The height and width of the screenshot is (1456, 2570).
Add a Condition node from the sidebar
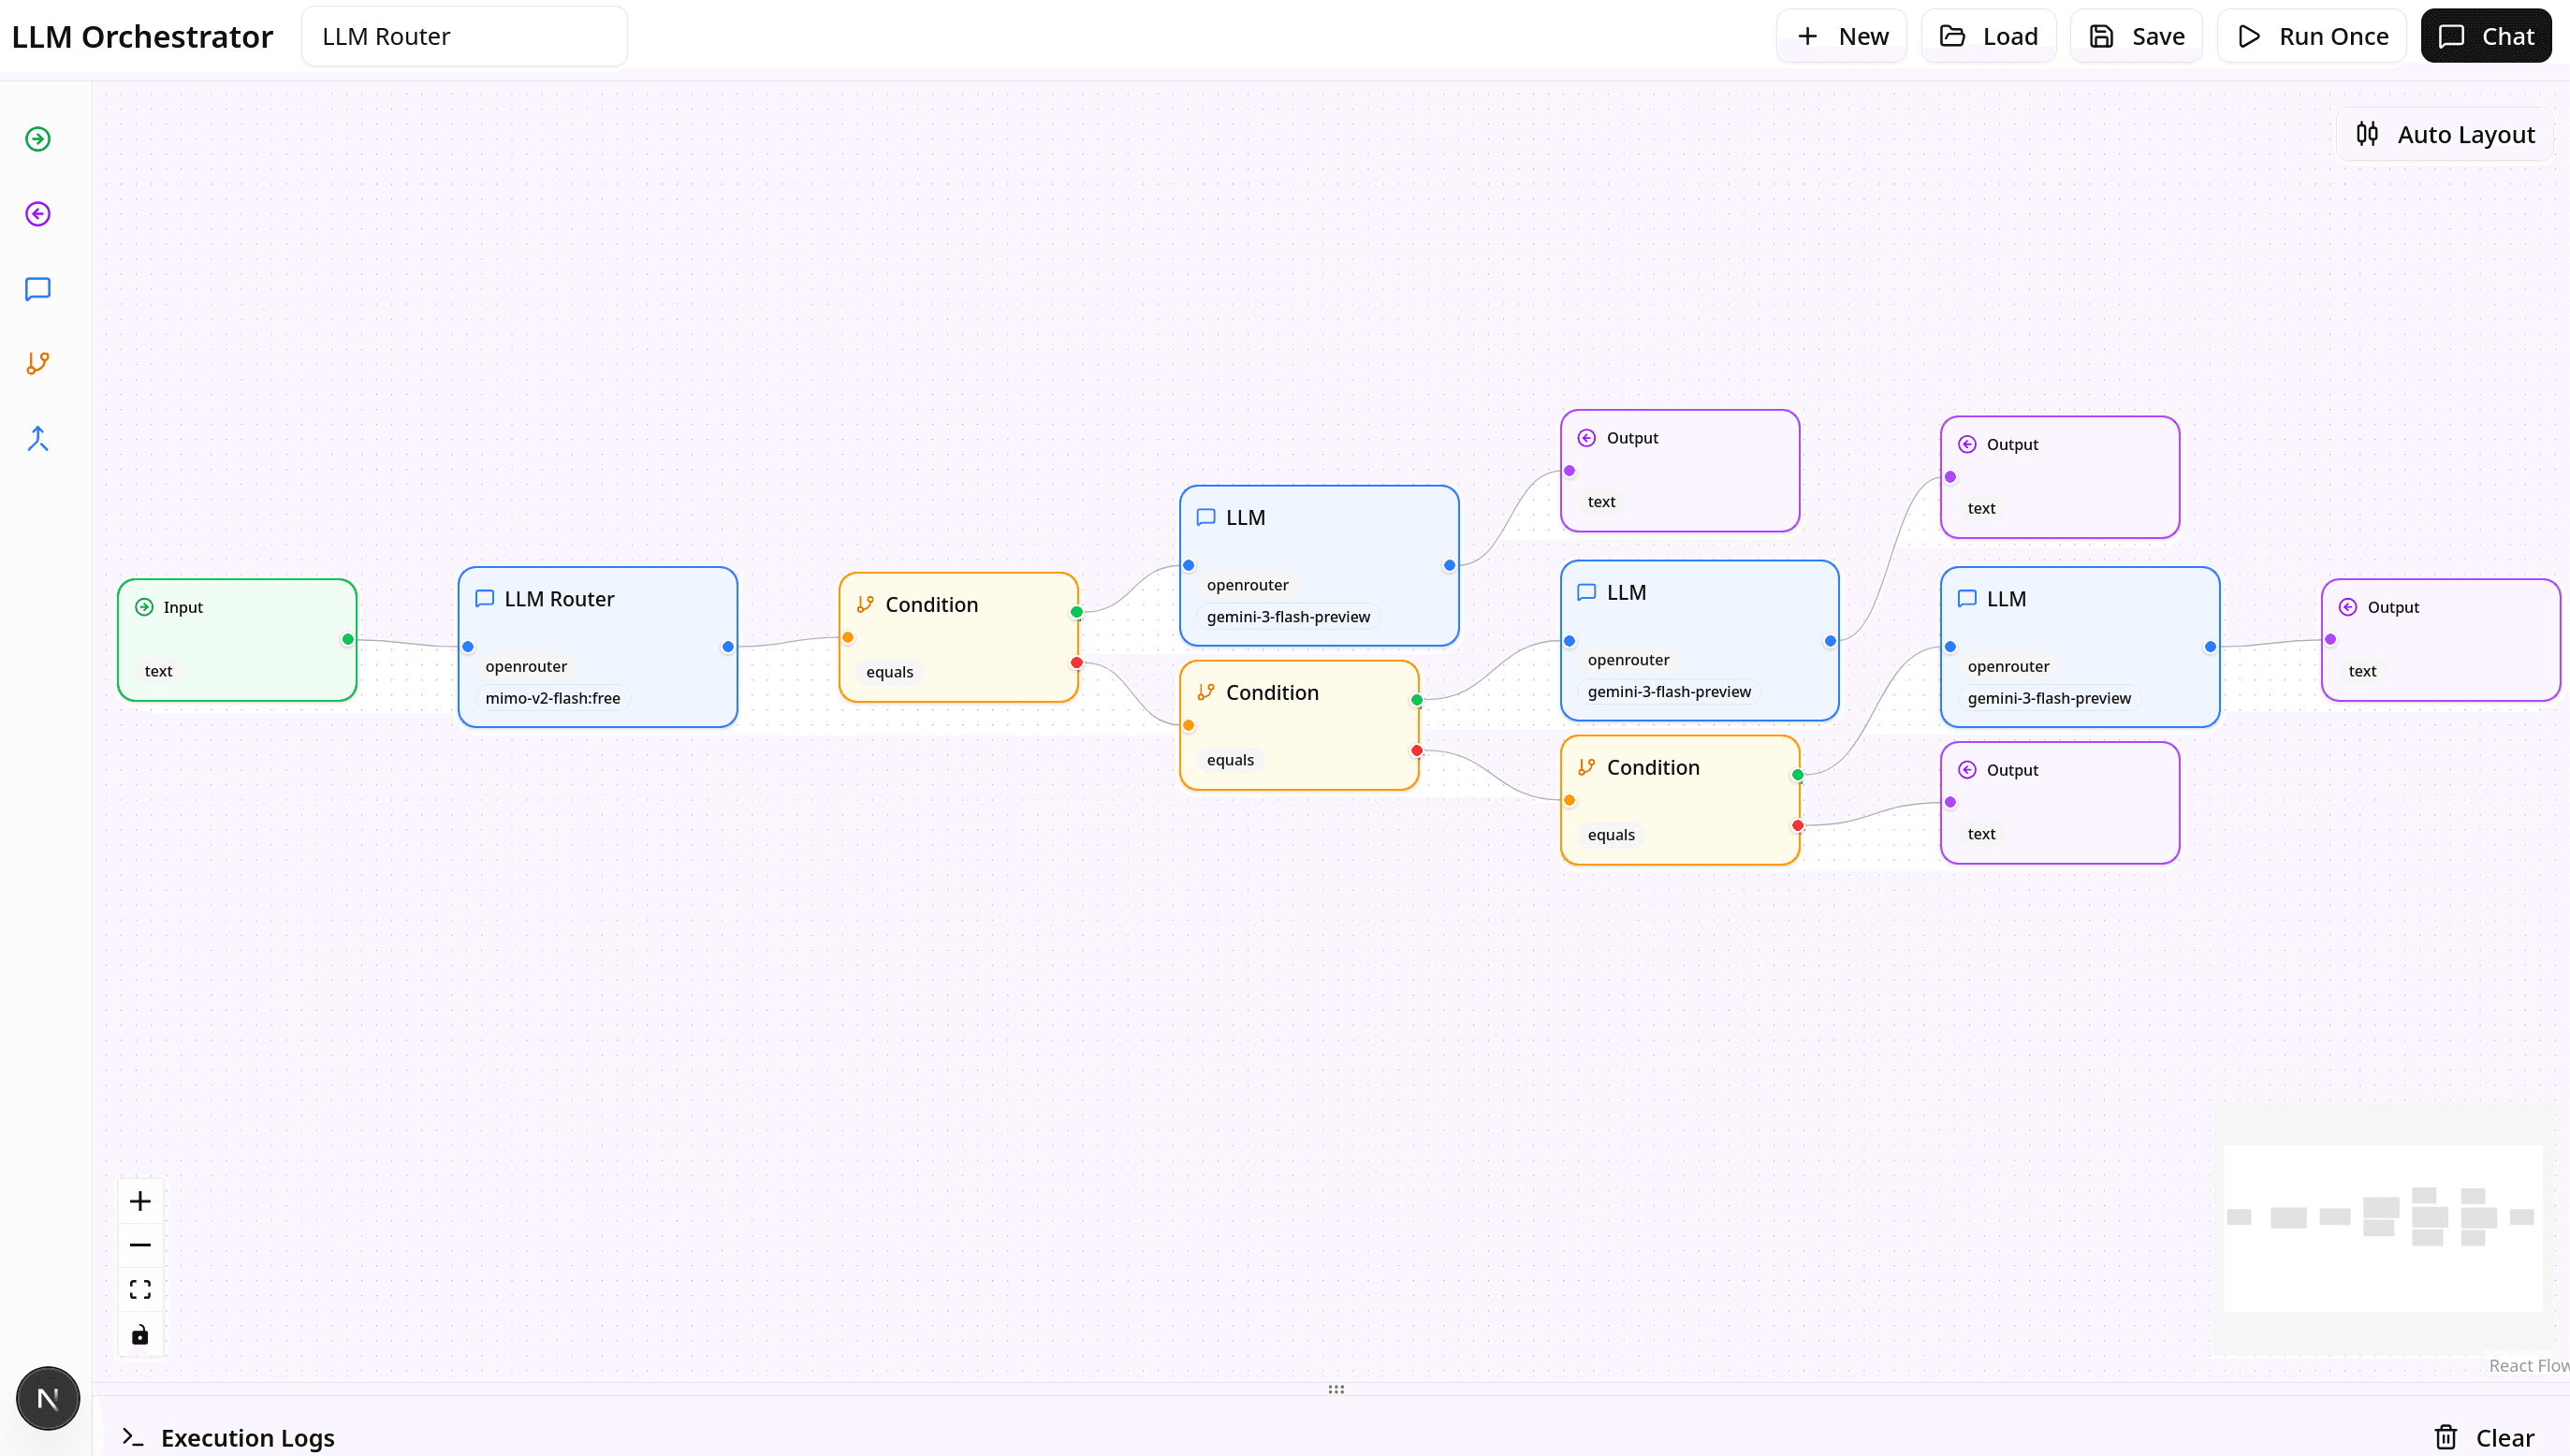point(38,363)
